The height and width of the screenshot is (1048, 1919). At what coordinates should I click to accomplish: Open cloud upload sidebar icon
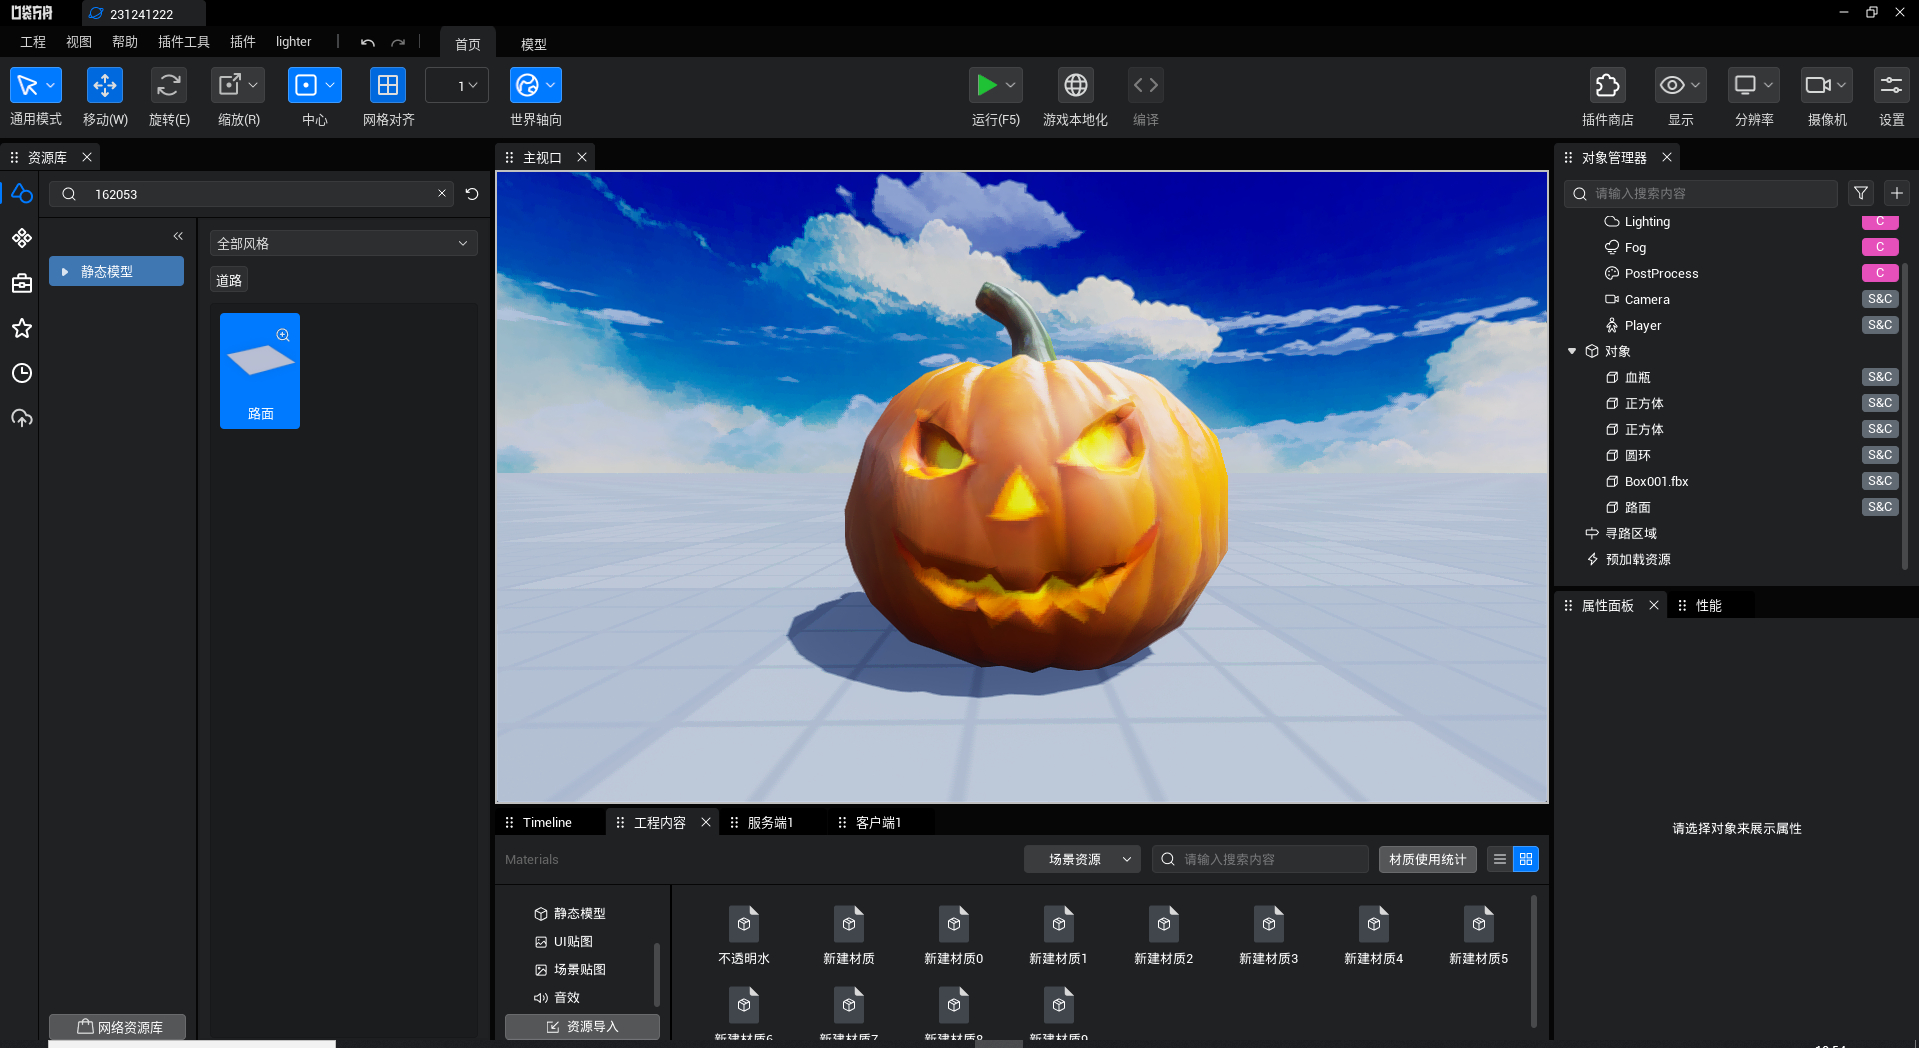click(x=22, y=418)
